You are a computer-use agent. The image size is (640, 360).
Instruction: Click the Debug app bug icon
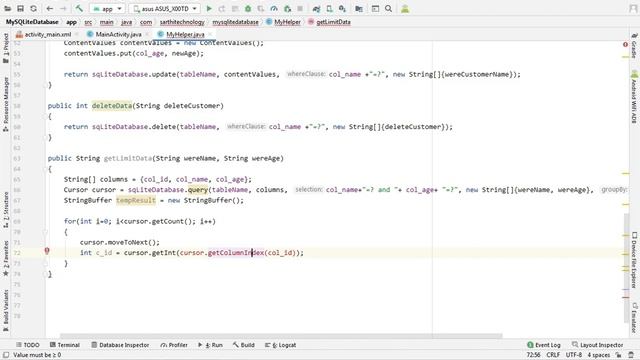[248, 9]
